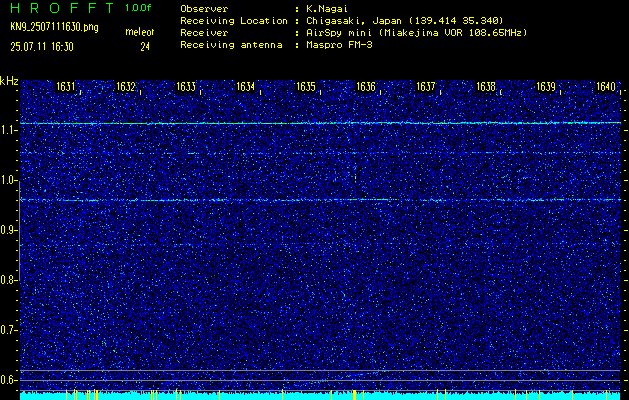The width and height of the screenshot is (629, 400).
Task: Select the version number 1.00f
Action: (138, 8)
